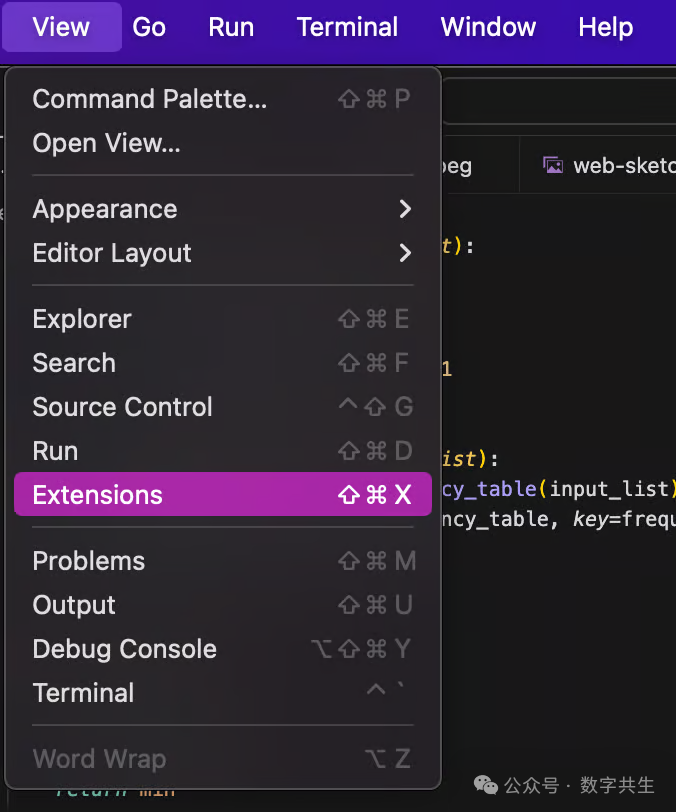Open the Extensions view
The height and width of the screenshot is (812, 676).
coord(97,495)
